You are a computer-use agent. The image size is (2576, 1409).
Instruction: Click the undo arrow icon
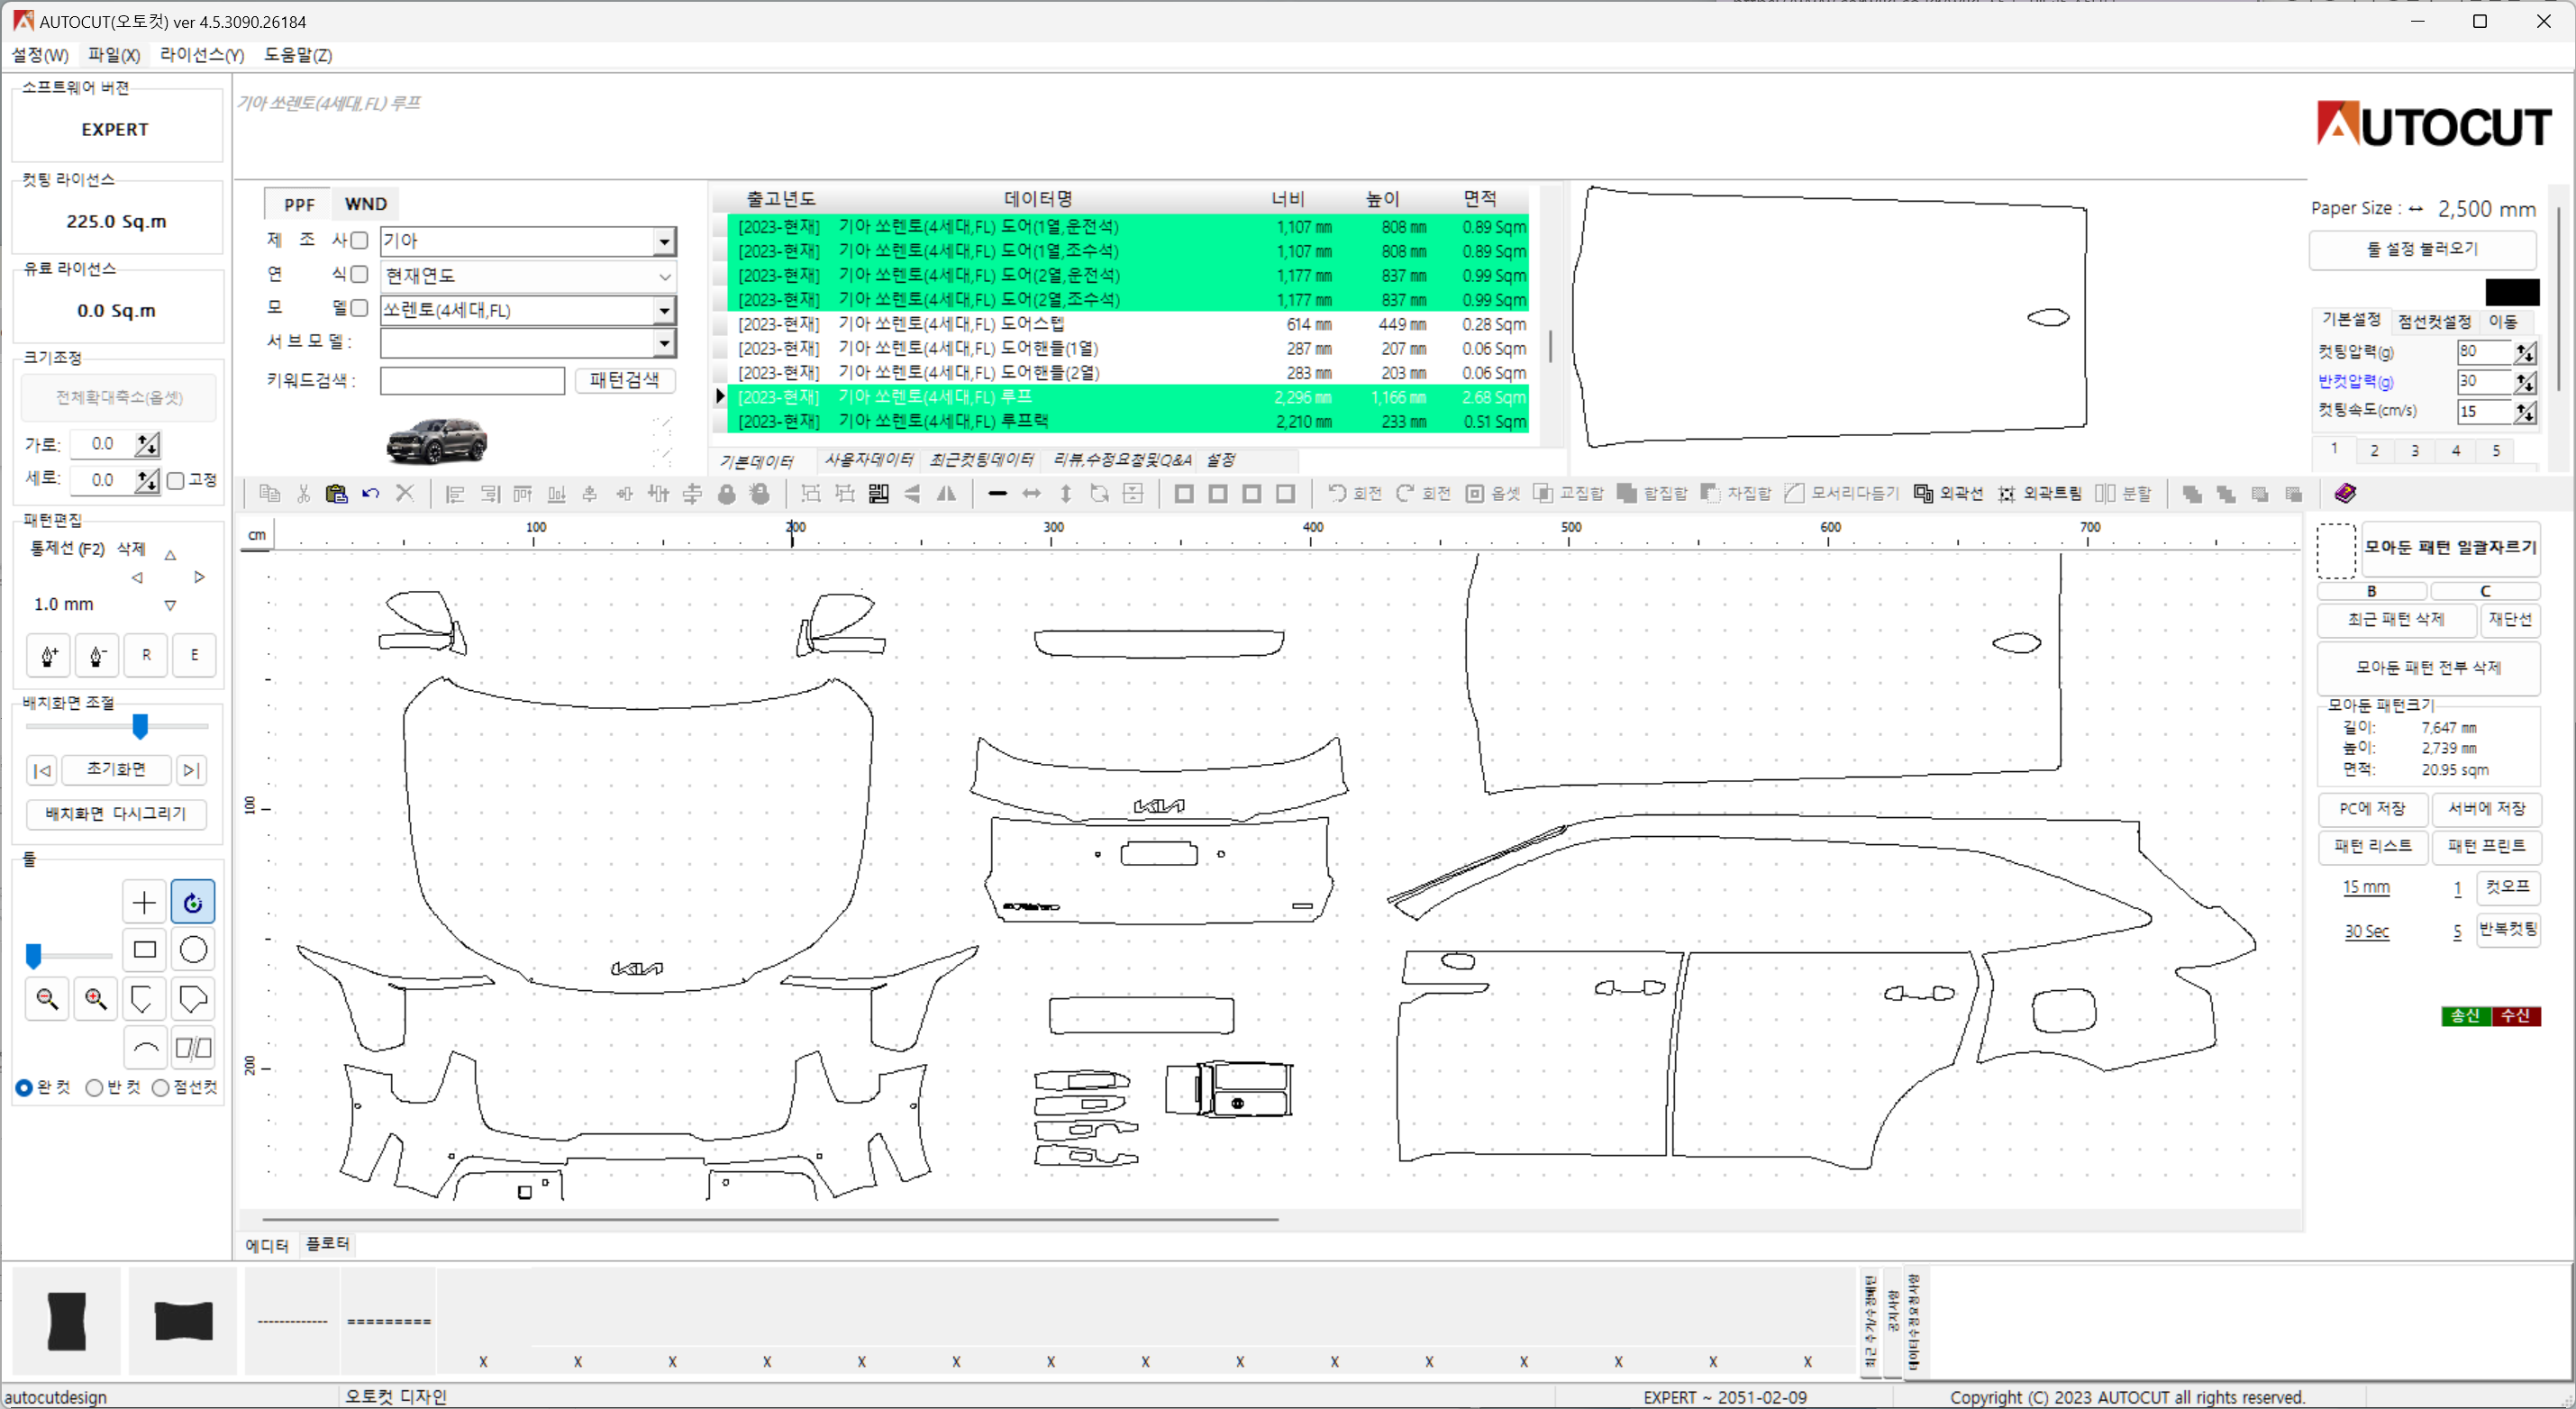point(371,493)
